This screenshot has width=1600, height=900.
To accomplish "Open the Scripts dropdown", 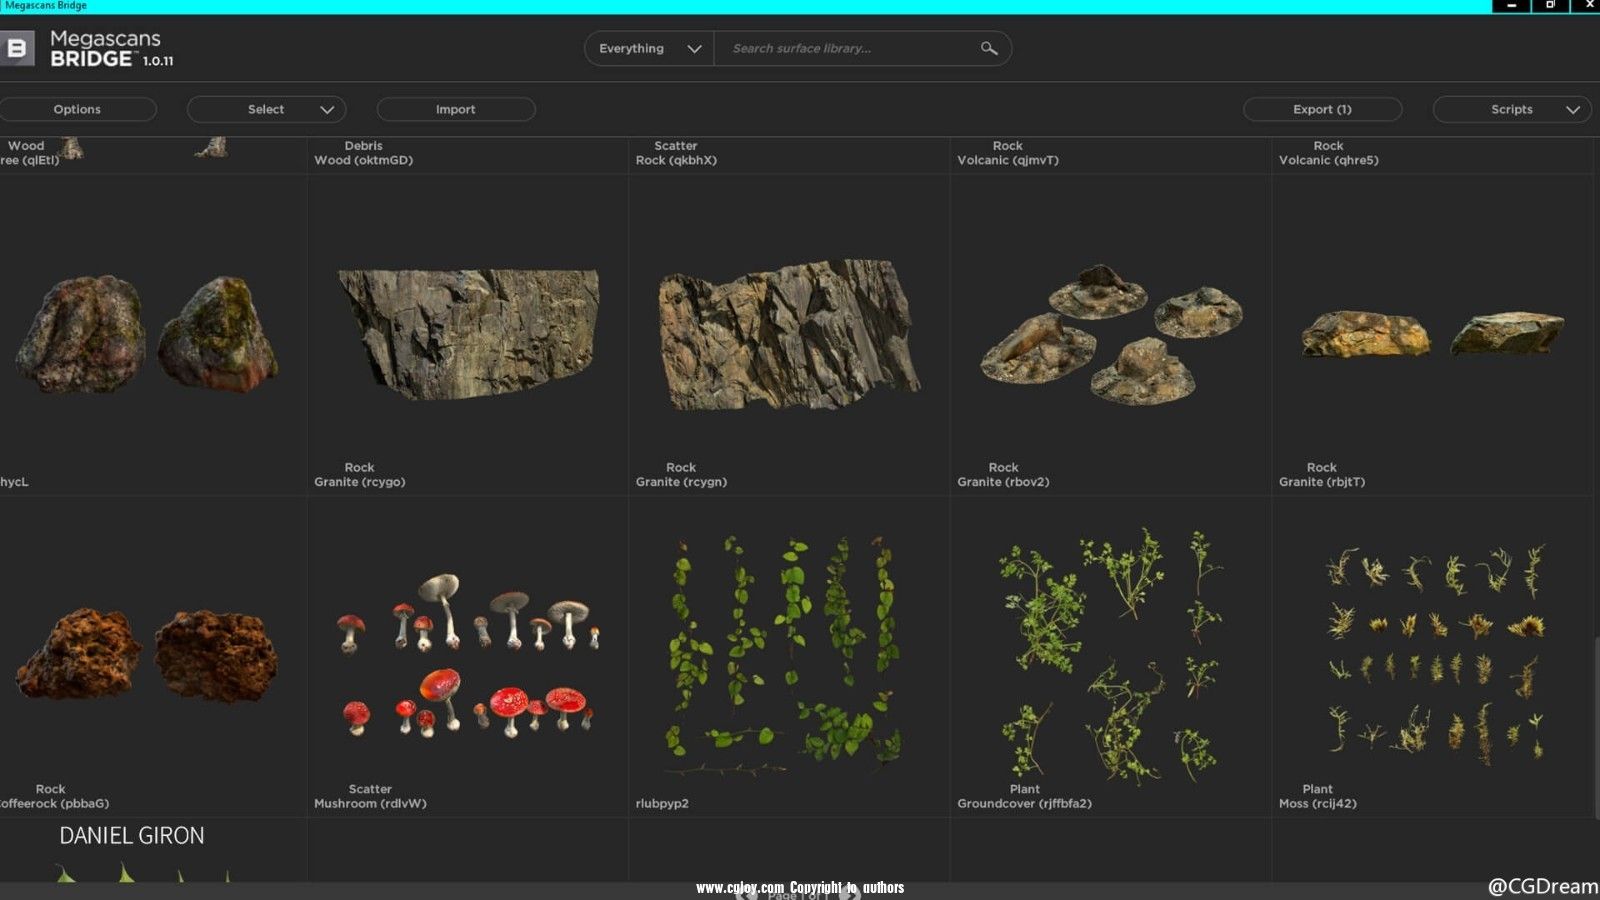I will click(x=1512, y=109).
